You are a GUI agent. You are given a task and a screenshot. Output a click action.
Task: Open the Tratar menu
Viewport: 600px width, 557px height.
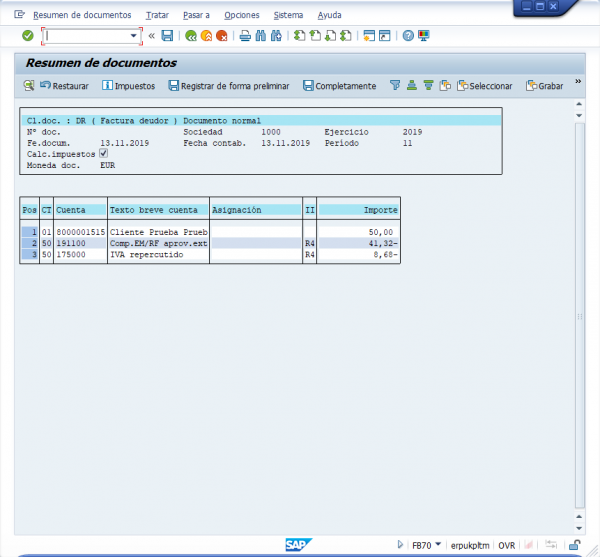pyautogui.click(x=157, y=15)
